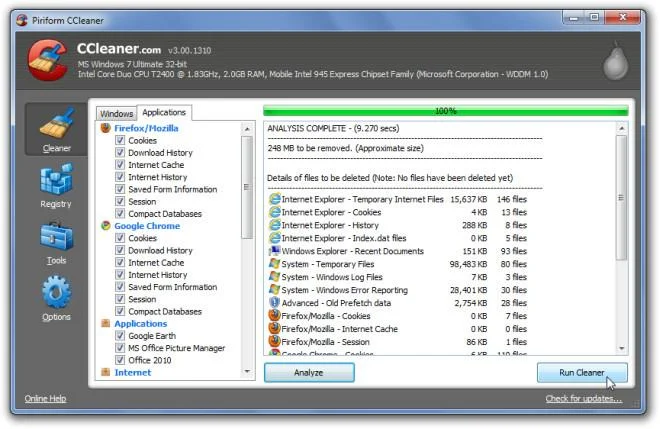
Task: Click the Google Chrome group icon
Action: (106, 226)
